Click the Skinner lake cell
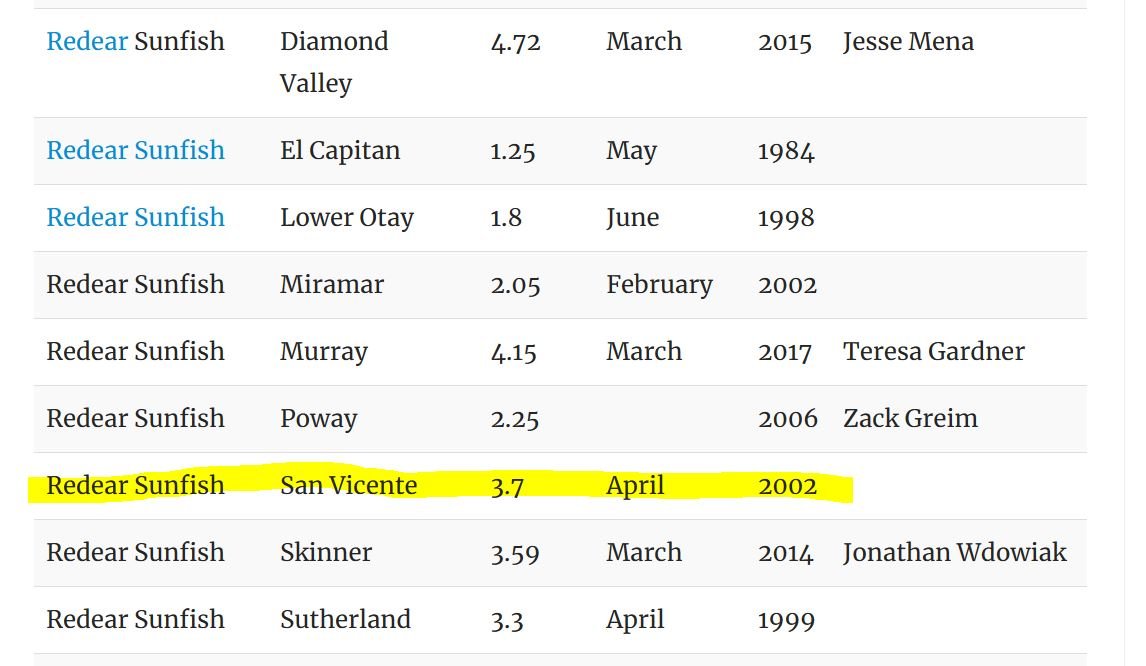Screen dimensions: 1146x666 (x=325, y=553)
